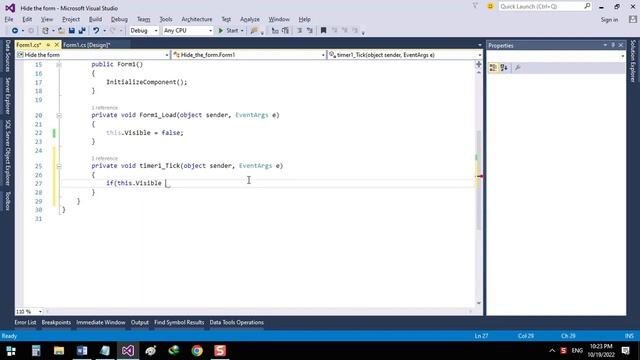640x360 pixels.
Task: Toggle a bookmark with the bookmark icon
Action: tap(323, 31)
